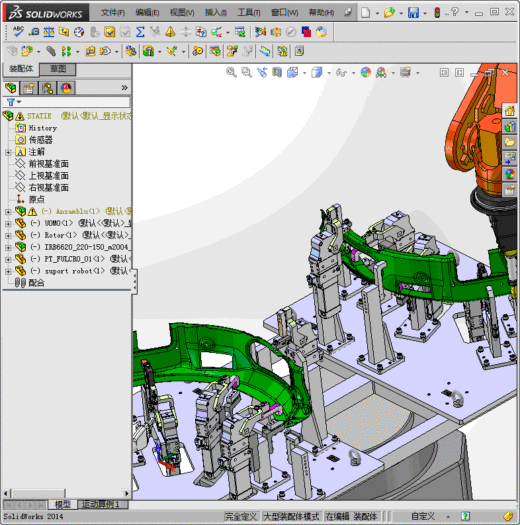Open the filter funnel dropdown
Screen dimensions: 520x525
click(14, 101)
